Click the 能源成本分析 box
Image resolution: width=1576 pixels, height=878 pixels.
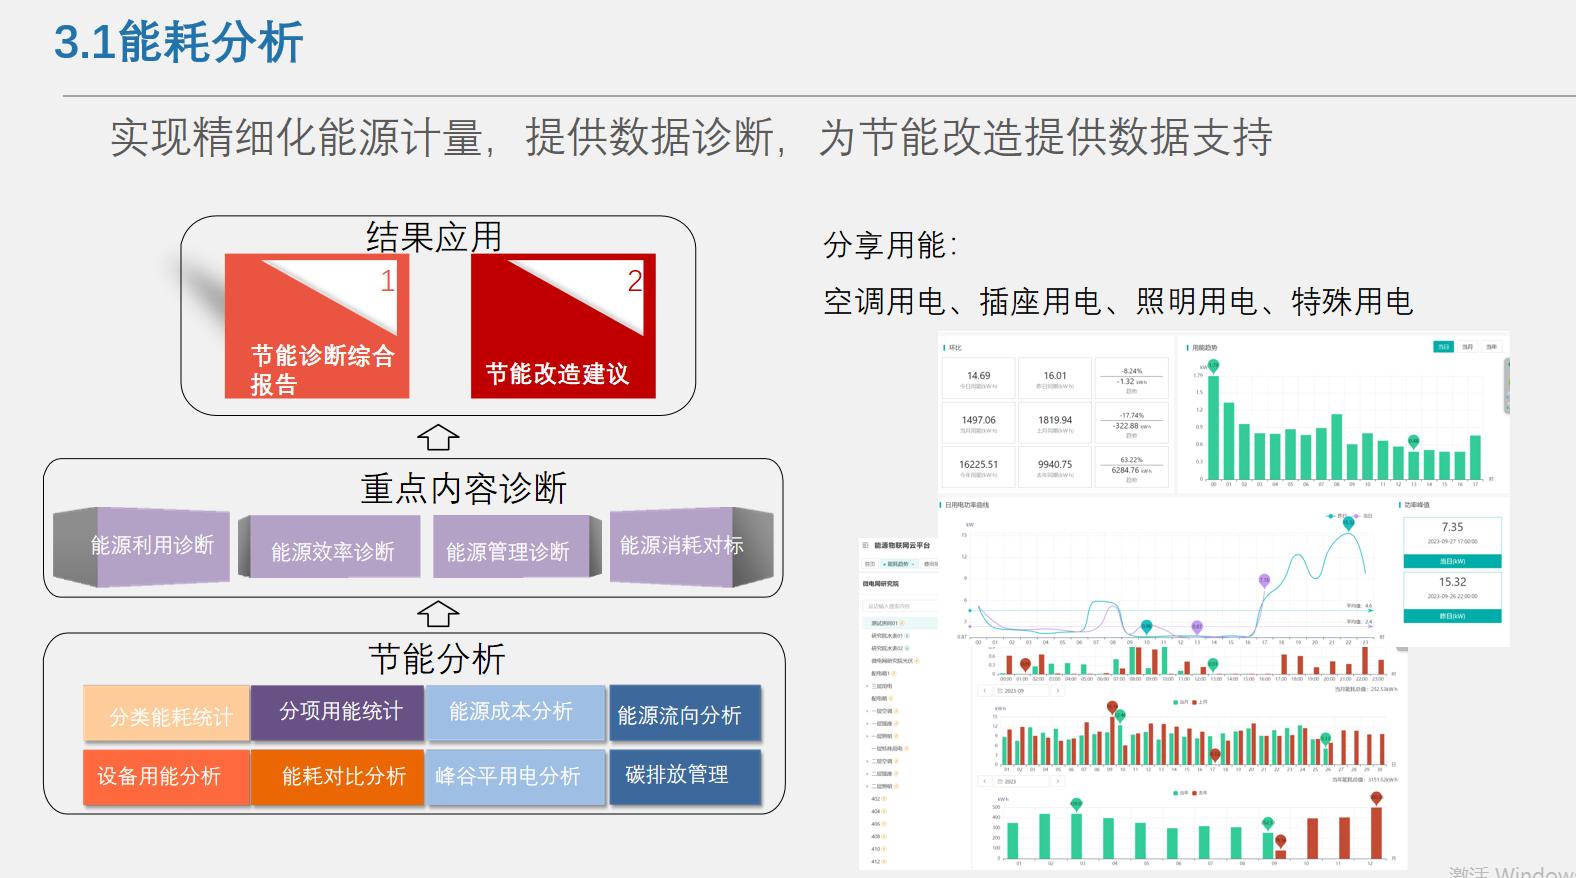pyautogui.click(x=516, y=712)
